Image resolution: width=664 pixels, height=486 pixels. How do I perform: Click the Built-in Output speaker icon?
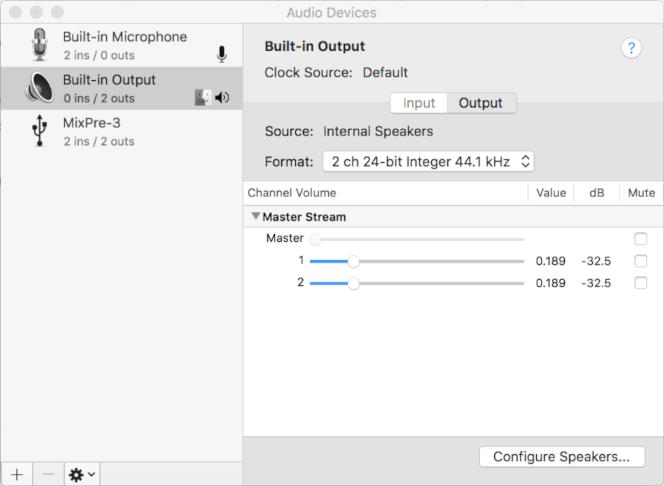(x=39, y=88)
